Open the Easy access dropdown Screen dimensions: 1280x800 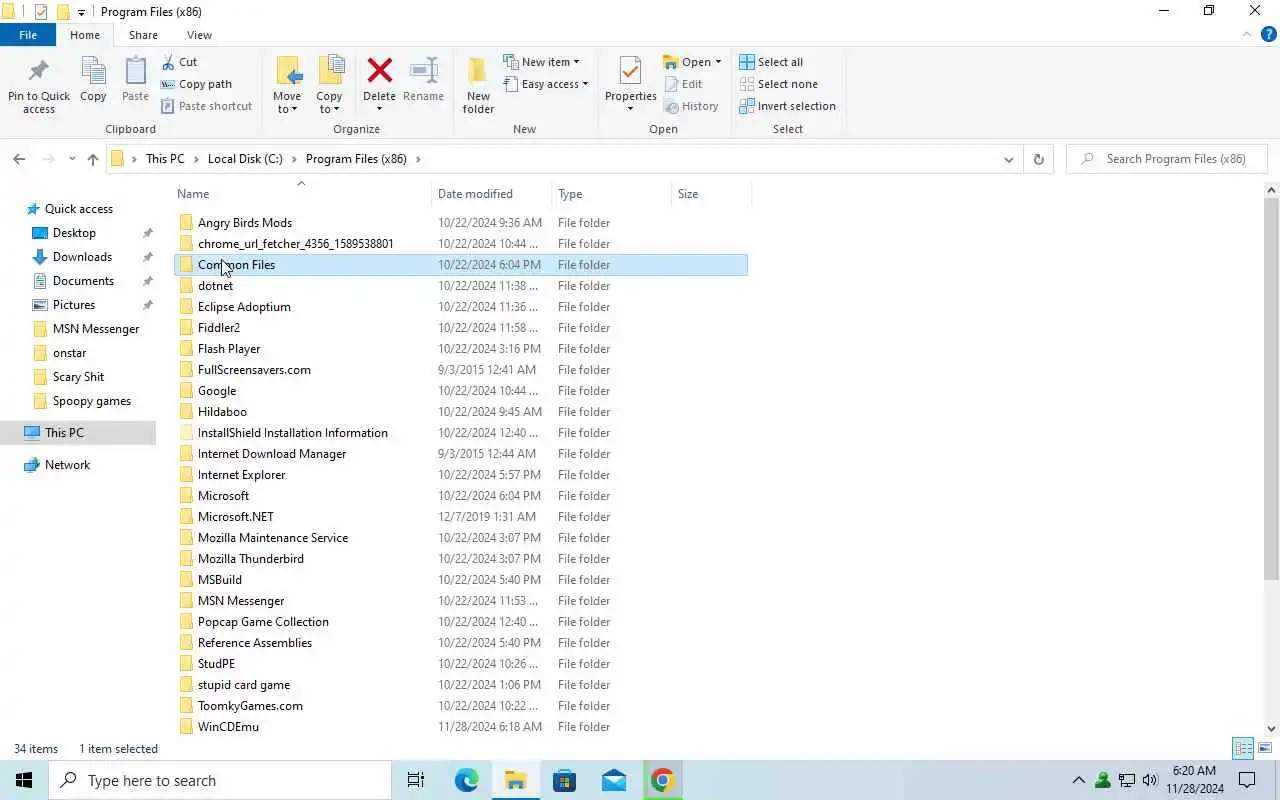tap(545, 84)
